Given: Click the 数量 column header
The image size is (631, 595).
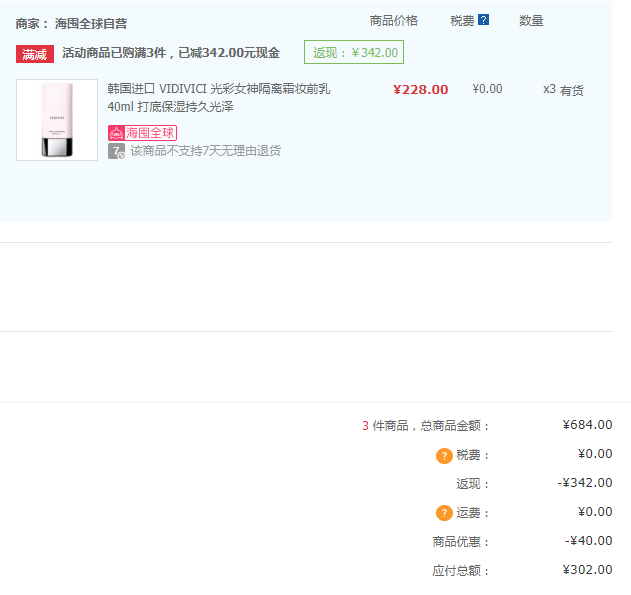Looking at the screenshot, I should [x=531, y=21].
